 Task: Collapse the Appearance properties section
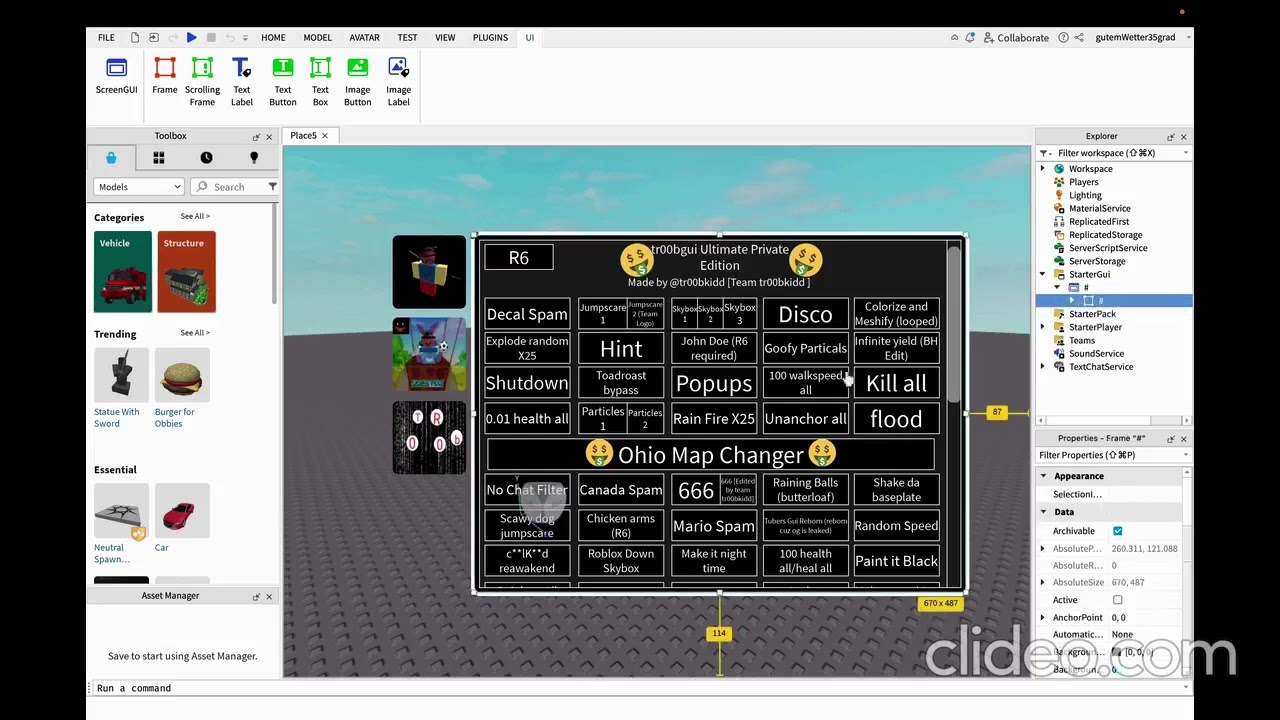(x=1043, y=476)
